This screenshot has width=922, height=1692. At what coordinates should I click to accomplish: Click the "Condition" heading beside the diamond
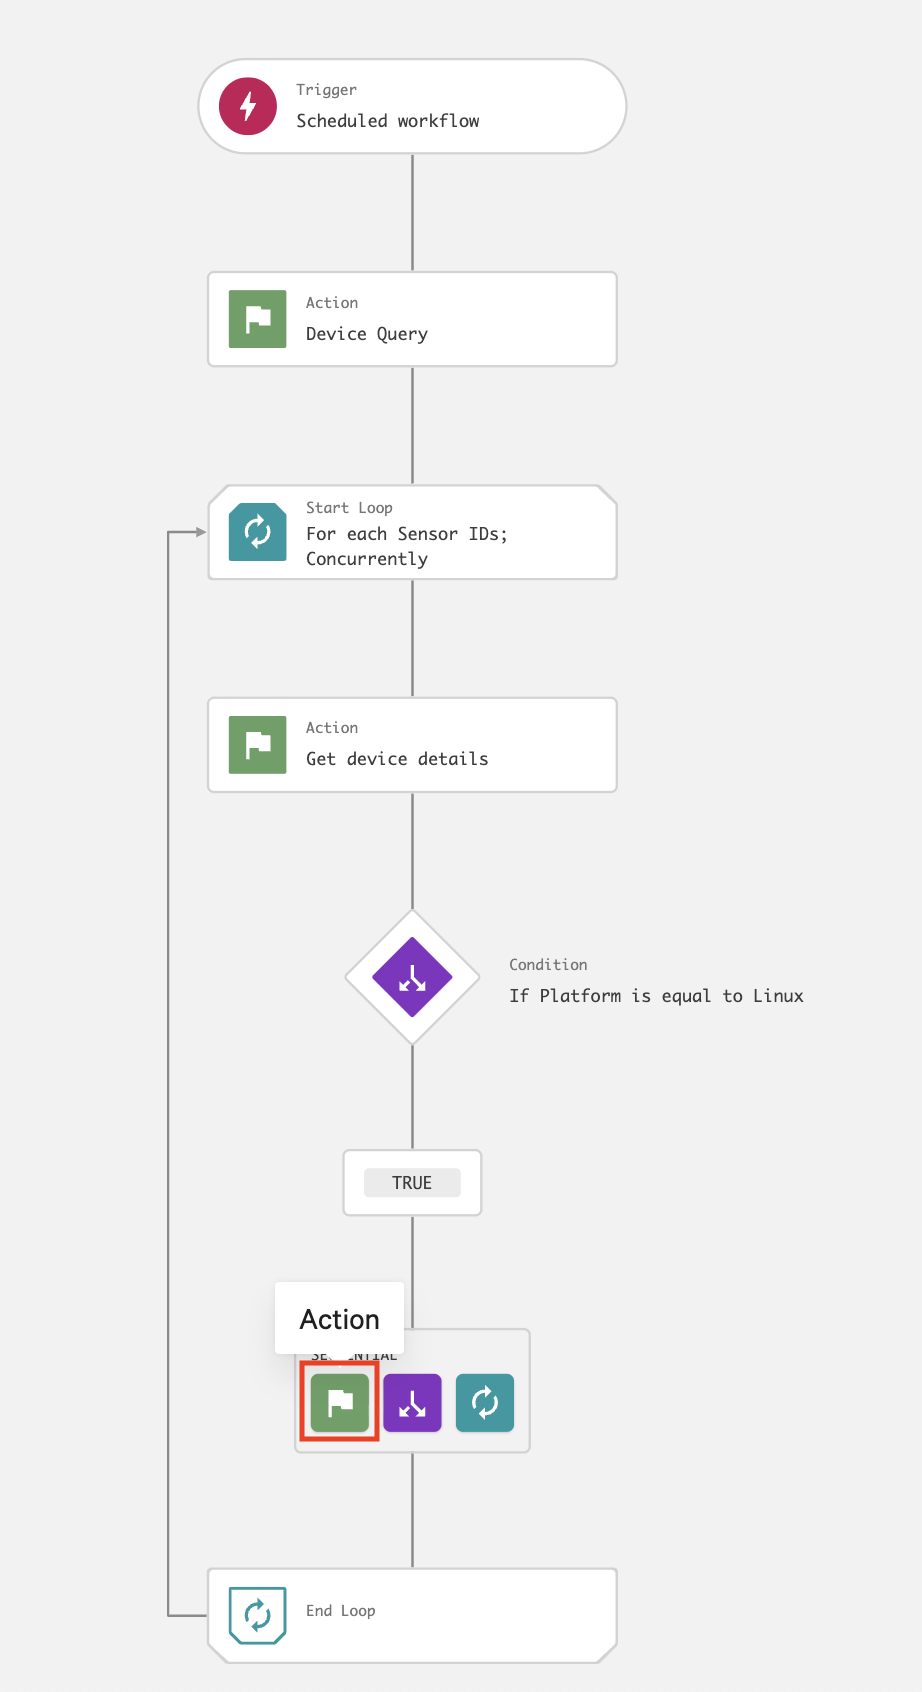[548, 965]
